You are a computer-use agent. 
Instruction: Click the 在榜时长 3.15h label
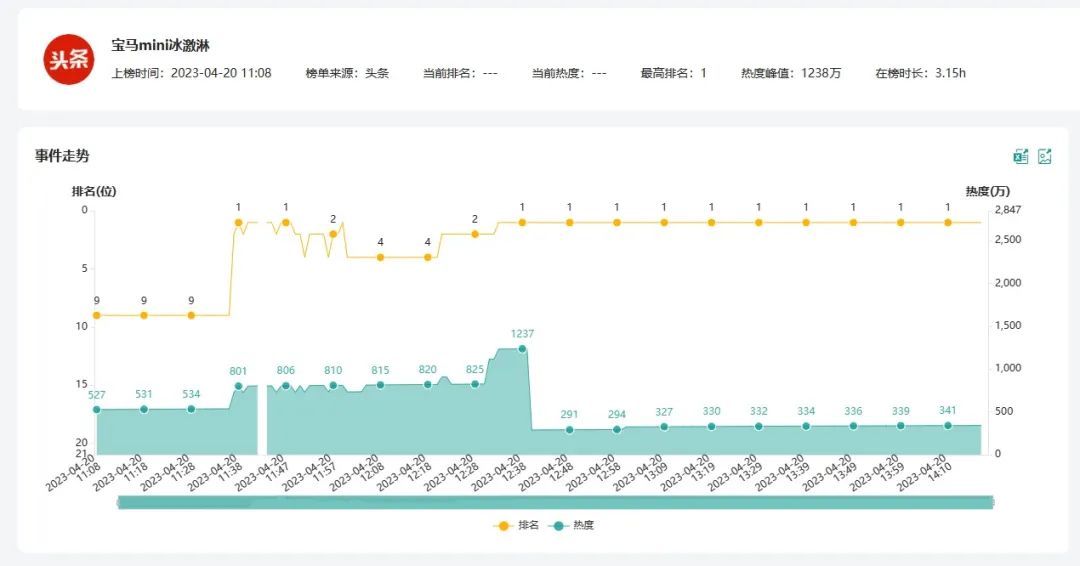click(920, 73)
